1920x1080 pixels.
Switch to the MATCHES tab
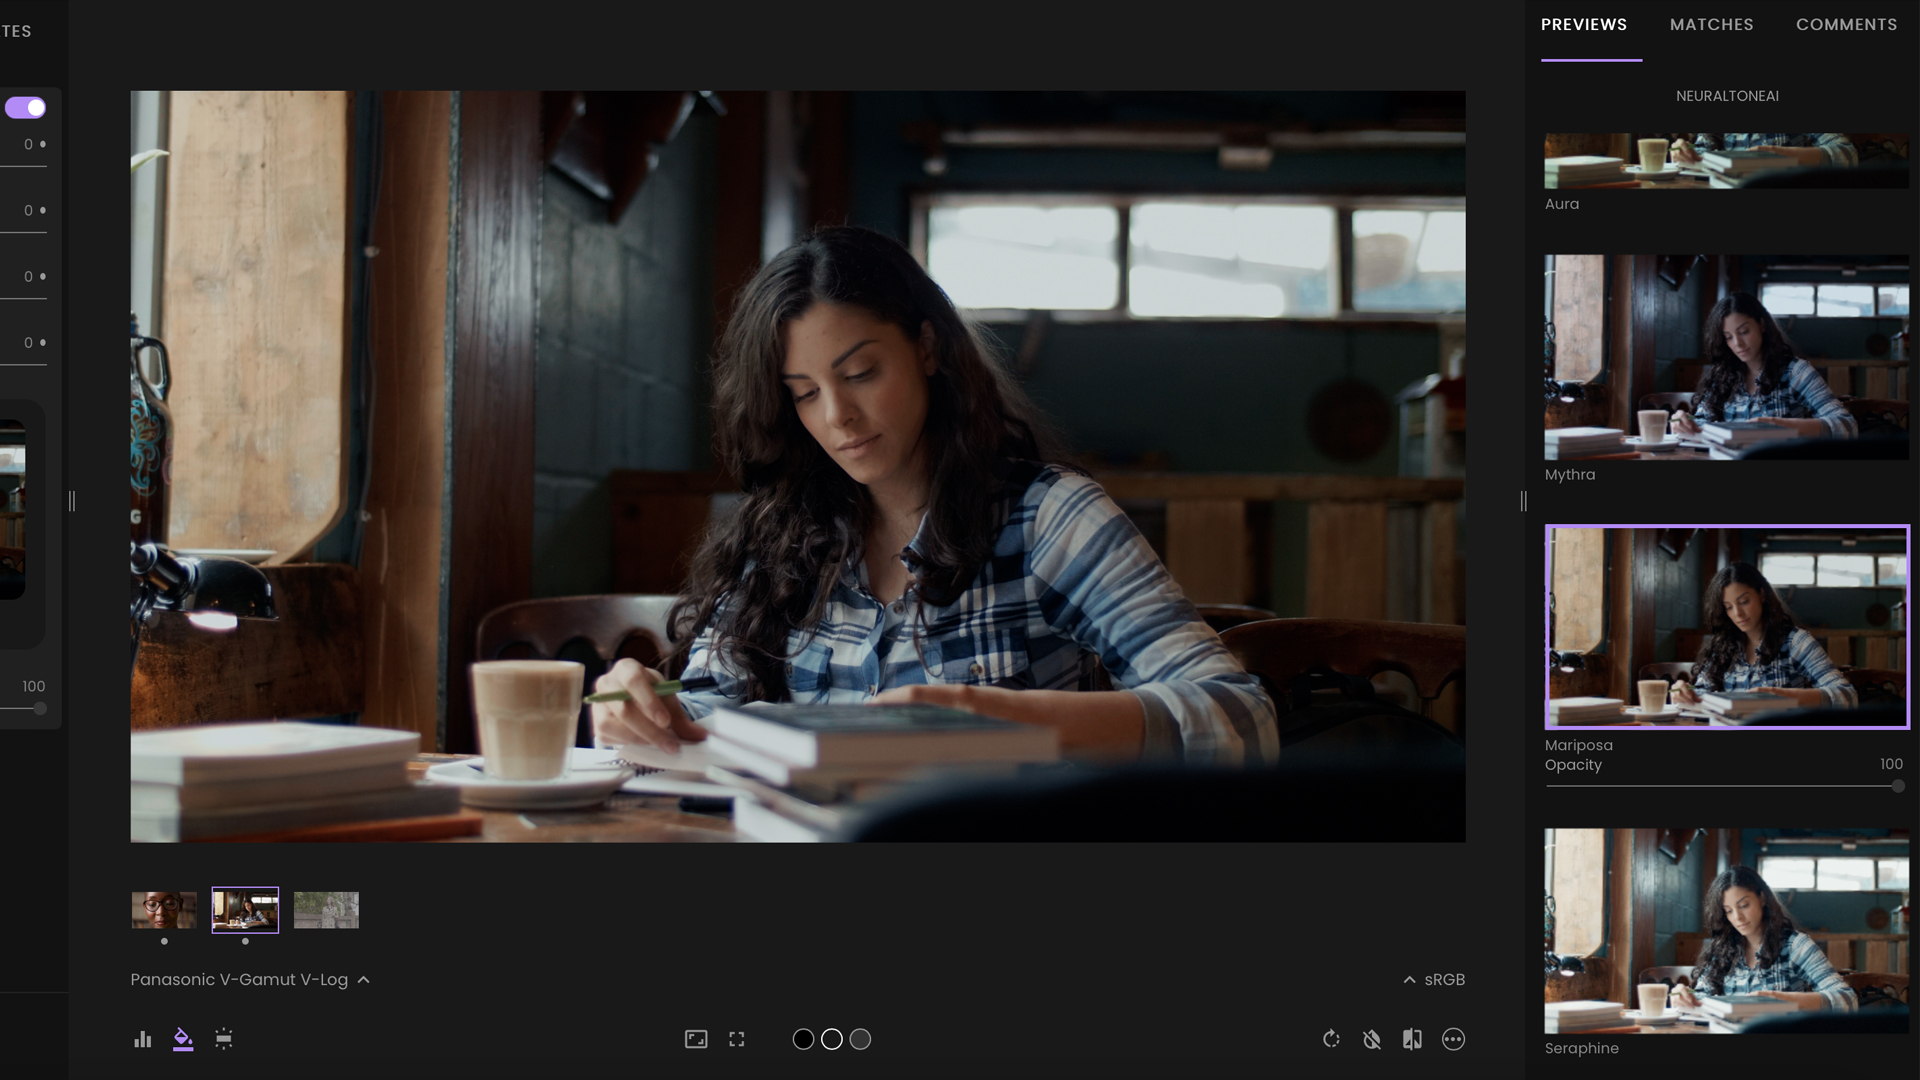pyautogui.click(x=1712, y=24)
